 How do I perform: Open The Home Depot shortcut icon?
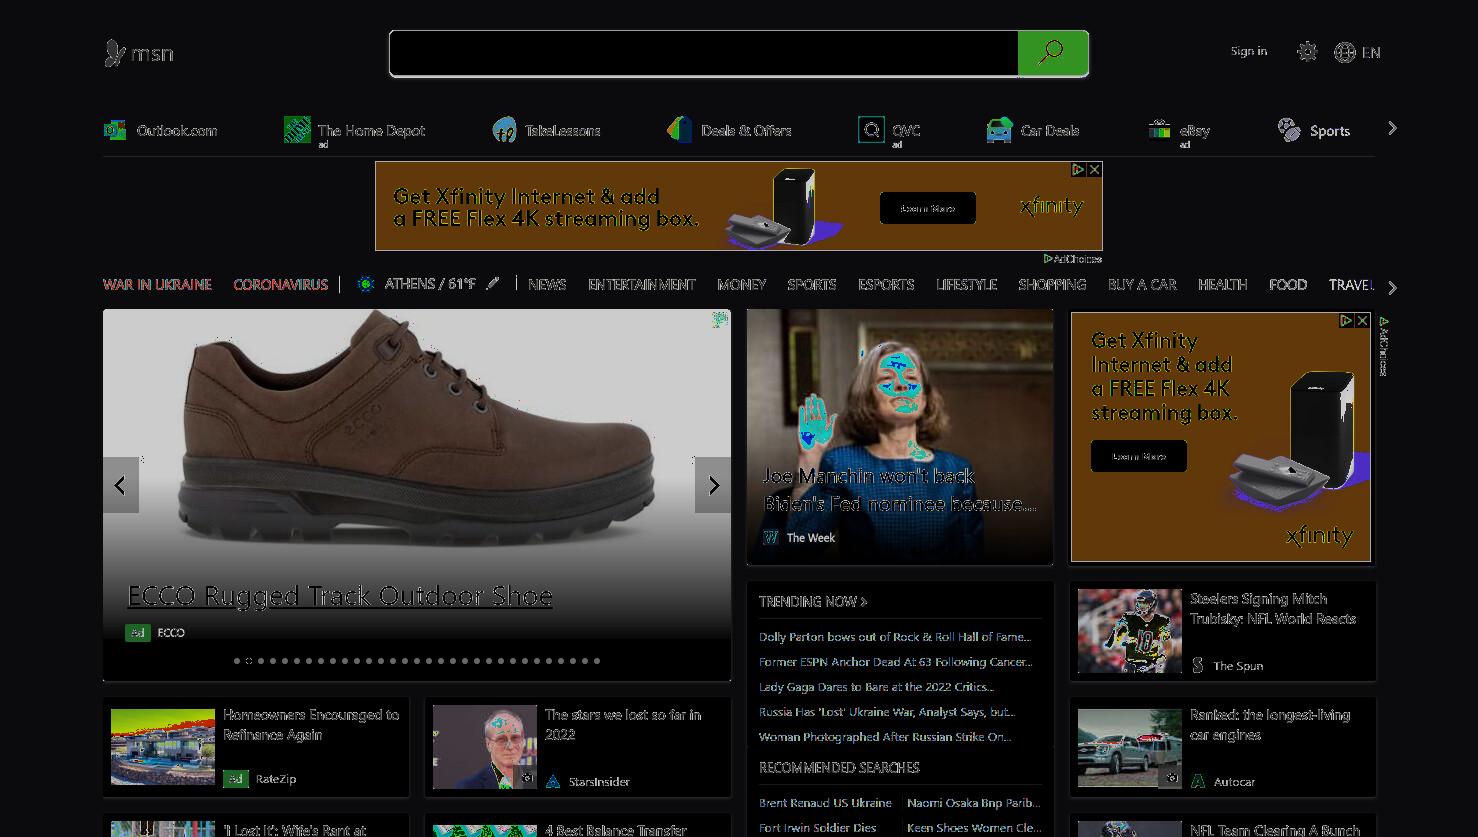pos(297,130)
